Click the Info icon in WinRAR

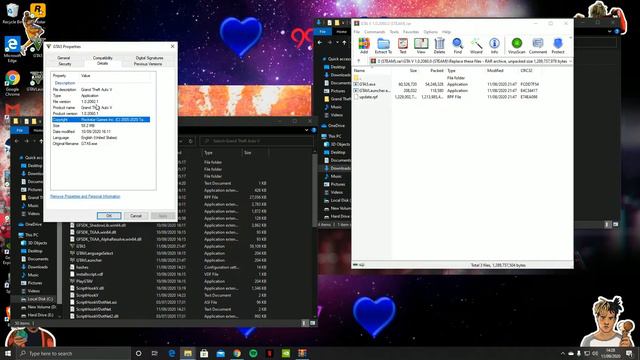pos(494,46)
